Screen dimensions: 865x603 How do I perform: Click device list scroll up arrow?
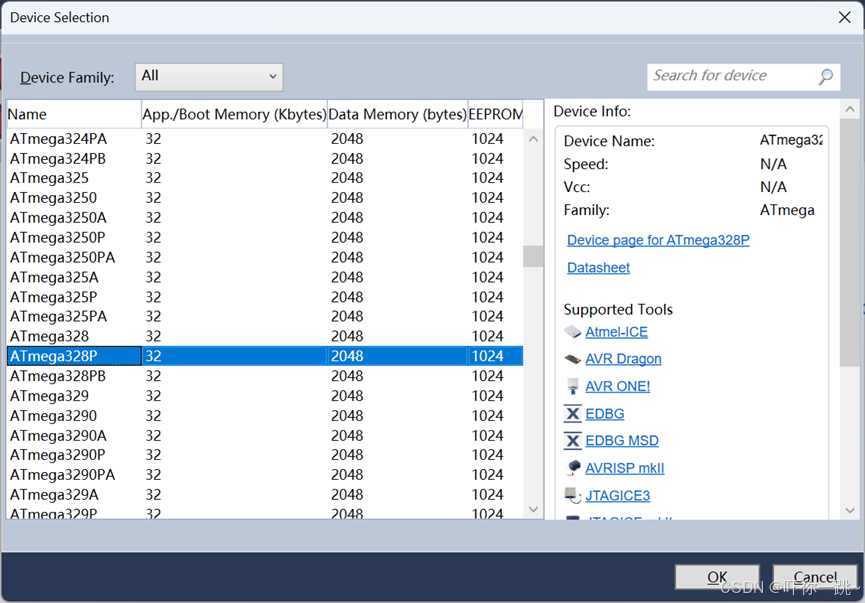coord(533,139)
